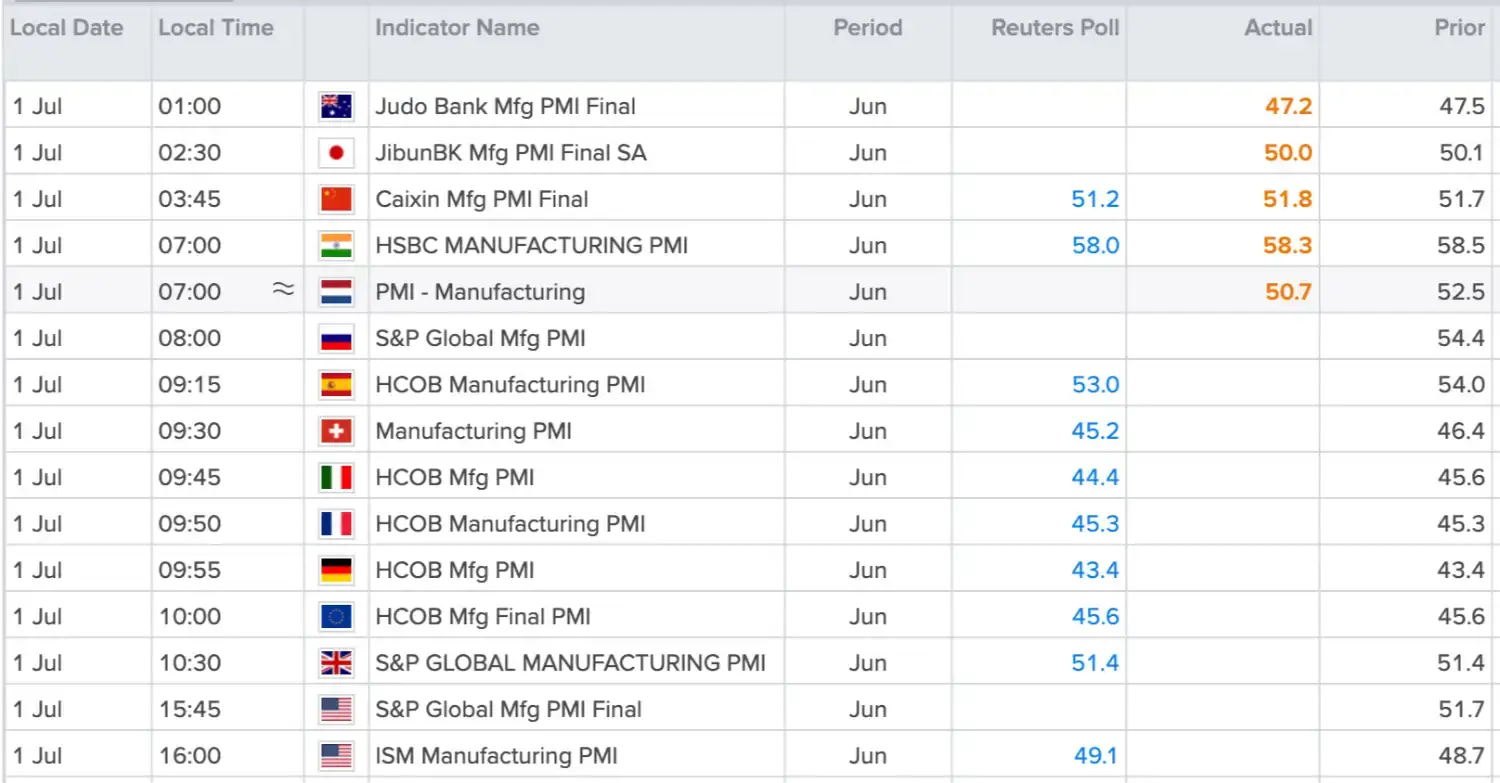Image resolution: width=1500 pixels, height=783 pixels.
Task: Click the European Union flag icon
Action: coord(336,617)
